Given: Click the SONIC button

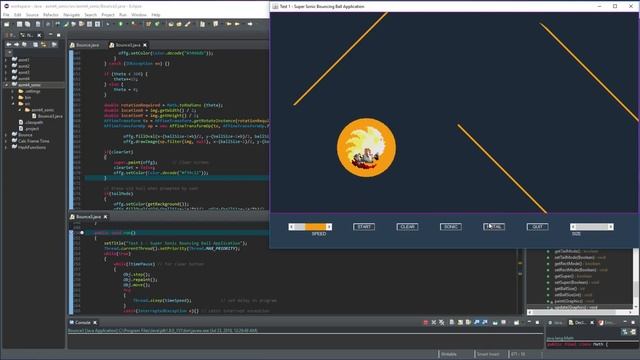Looking at the screenshot, I should tap(451, 227).
